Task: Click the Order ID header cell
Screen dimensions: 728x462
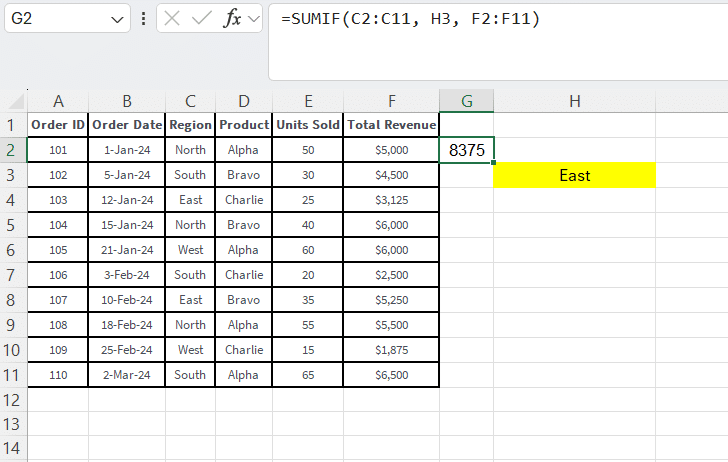Action: click(58, 125)
